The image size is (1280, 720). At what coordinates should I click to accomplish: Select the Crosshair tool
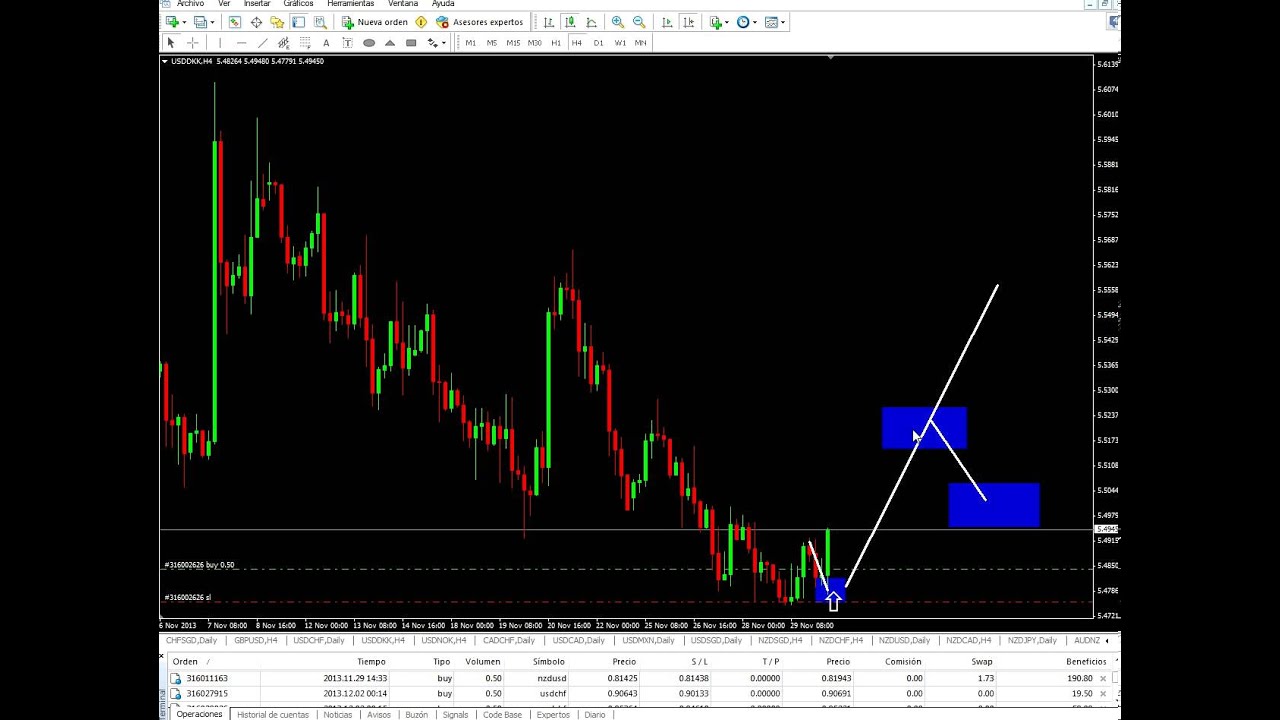click(193, 43)
